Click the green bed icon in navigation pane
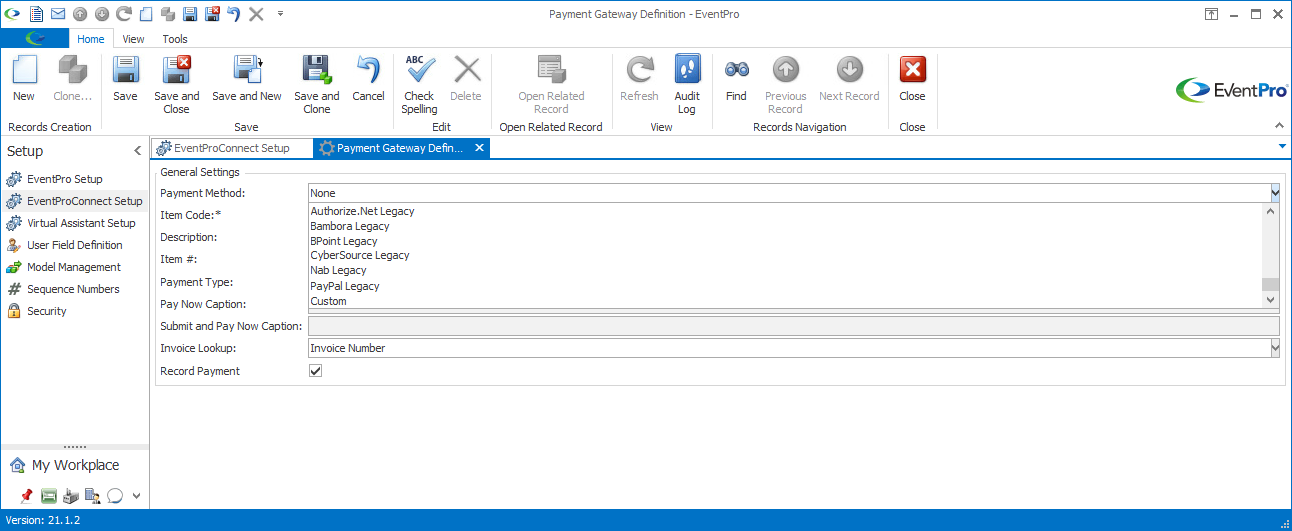The width and height of the screenshot is (1292, 531). (x=49, y=495)
